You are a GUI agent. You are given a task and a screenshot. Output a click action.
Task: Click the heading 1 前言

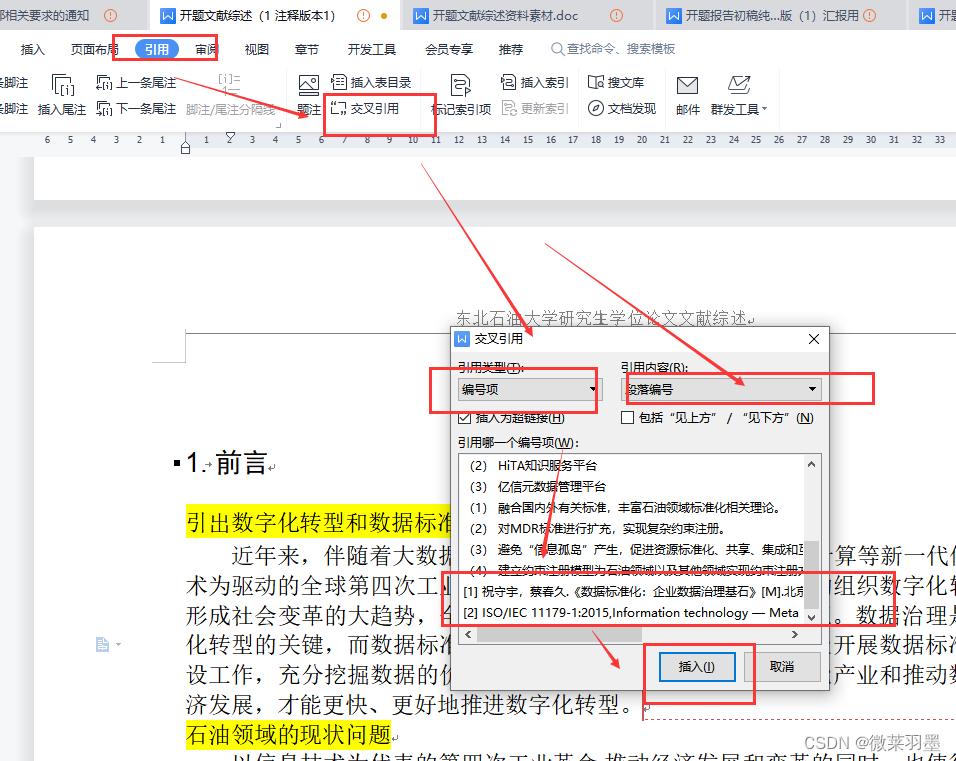click(x=226, y=463)
